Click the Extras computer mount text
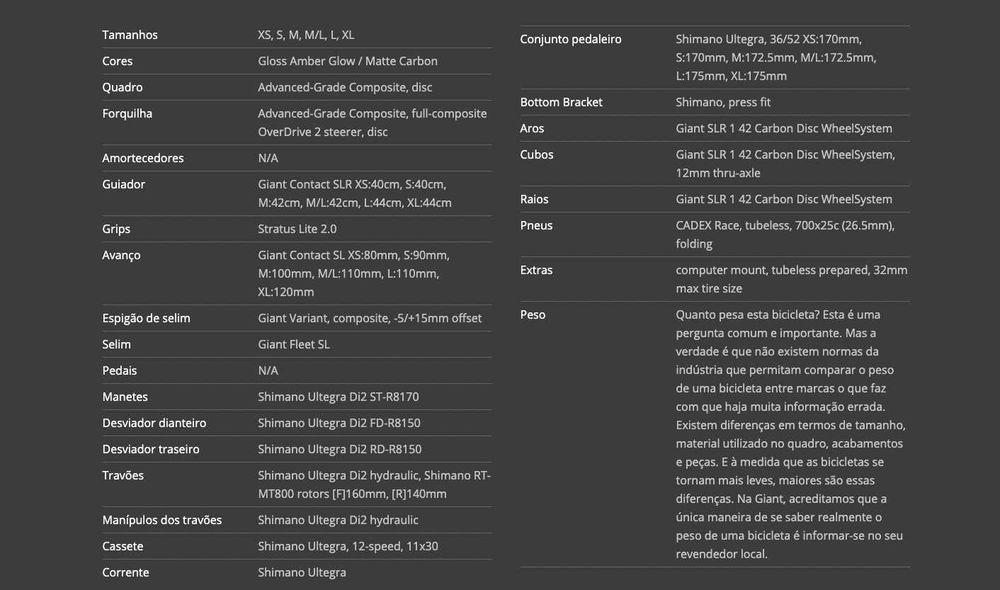This screenshot has width=1000, height=590. coord(791,279)
